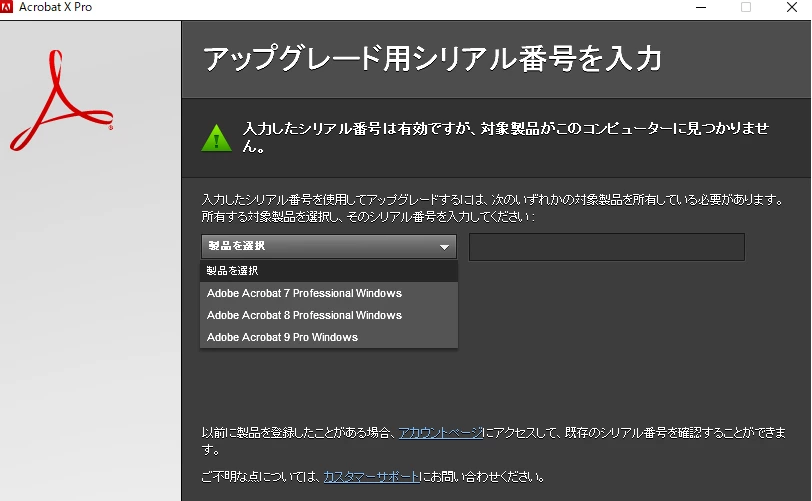The image size is (812, 501).
Task: Click the Acrobat X Pro window title
Action: click(x=55, y=7)
